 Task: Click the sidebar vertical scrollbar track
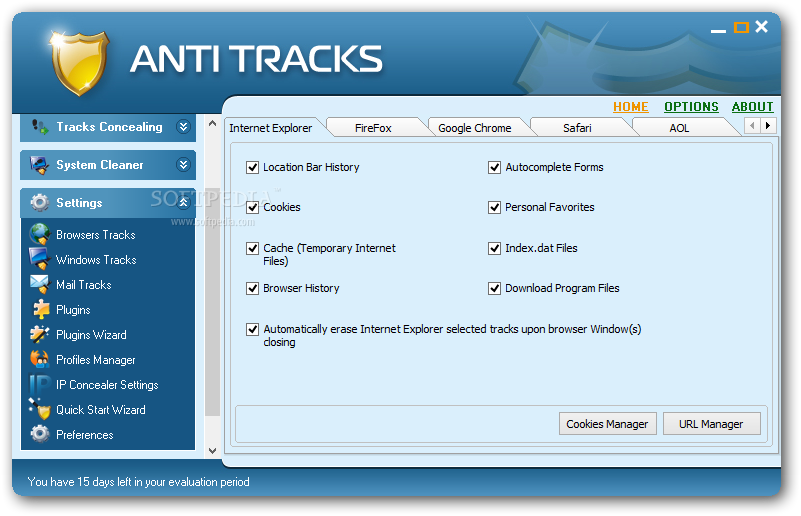point(213,286)
